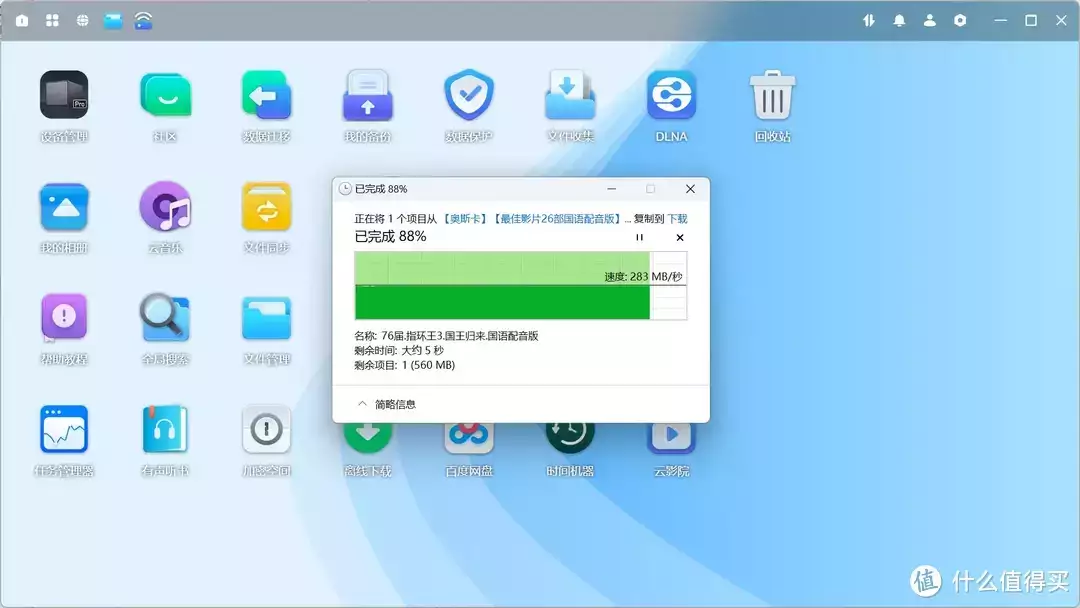Screen dimensions: 1080x608
Task: Open the 回收站 recycle bin
Action: 772,95
